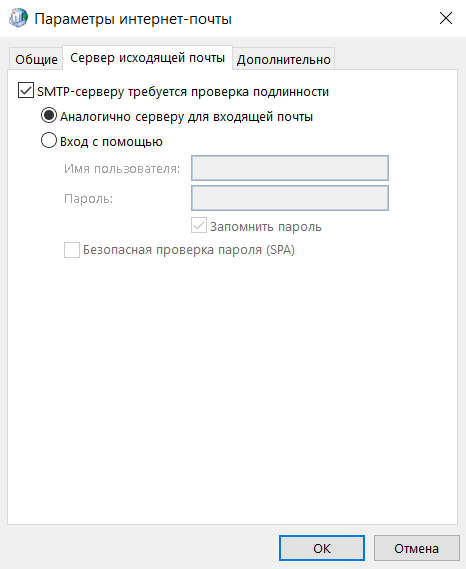Image resolution: width=466 pixels, height=569 pixels.
Task: Open the Дополнительно tab
Action: pyautogui.click(x=283, y=59)
